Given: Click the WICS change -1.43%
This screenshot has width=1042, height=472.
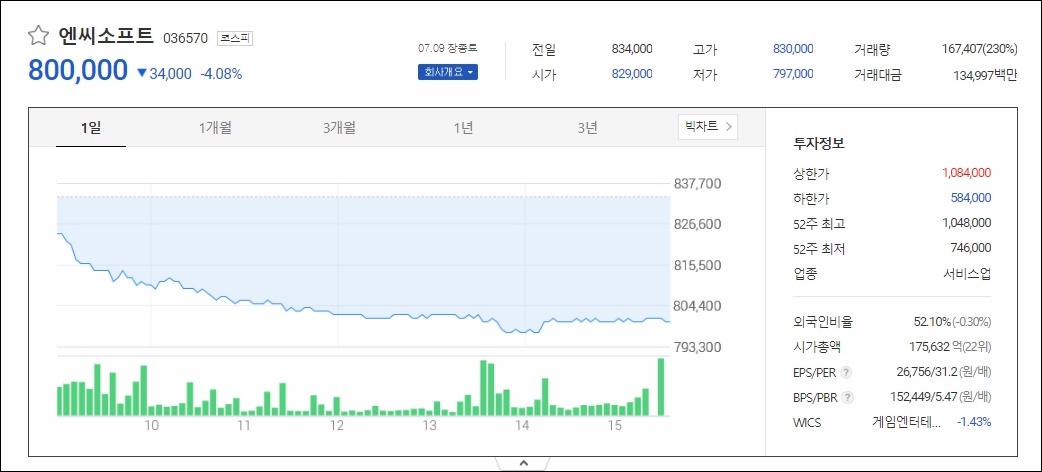Looking at the screenshot, I should (x=974, y=422).
